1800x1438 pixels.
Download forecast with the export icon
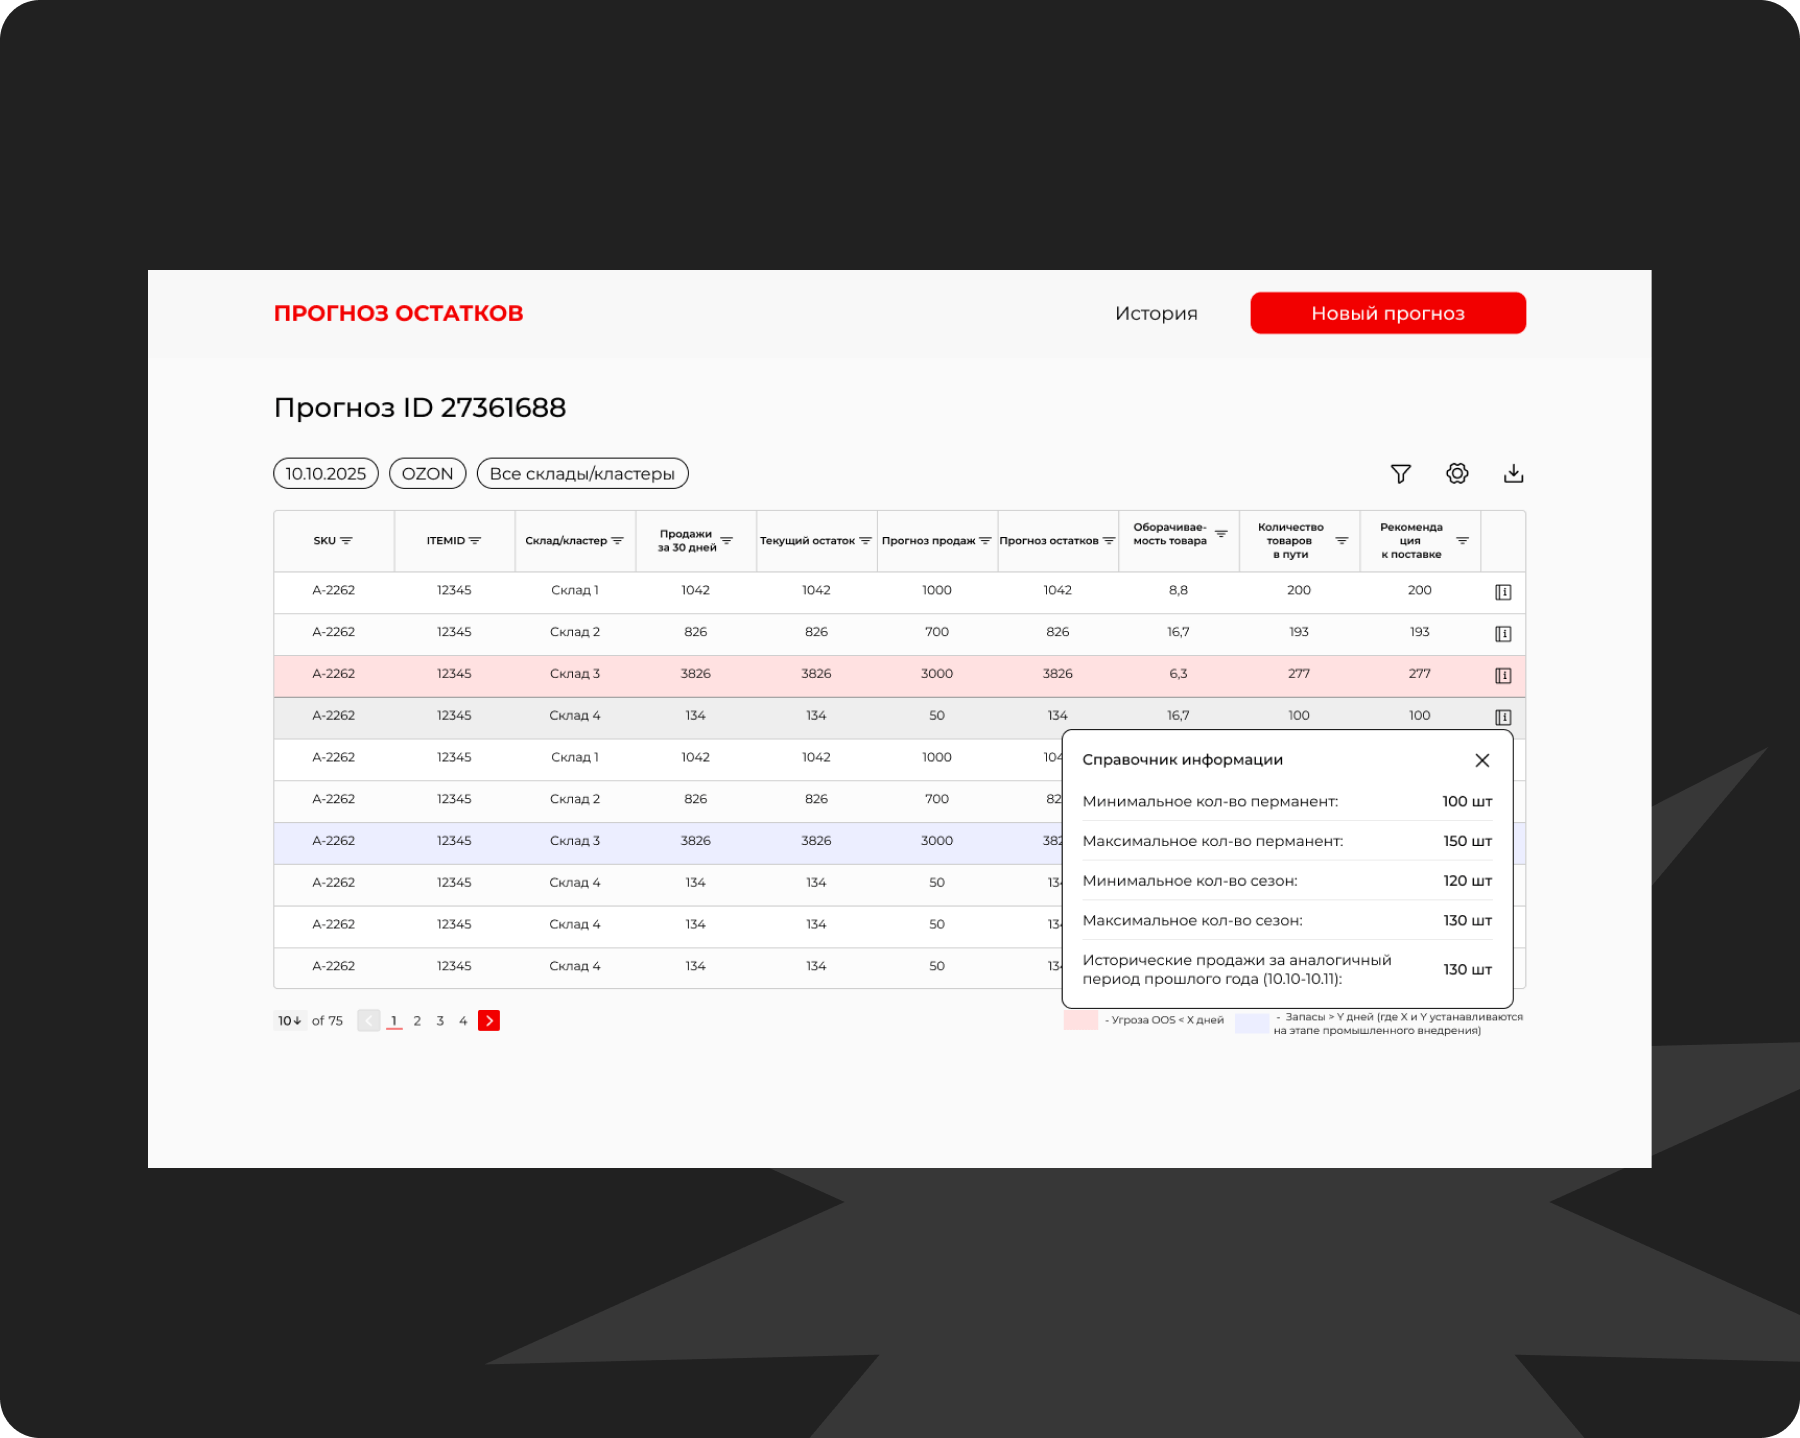click(1513, 474)
